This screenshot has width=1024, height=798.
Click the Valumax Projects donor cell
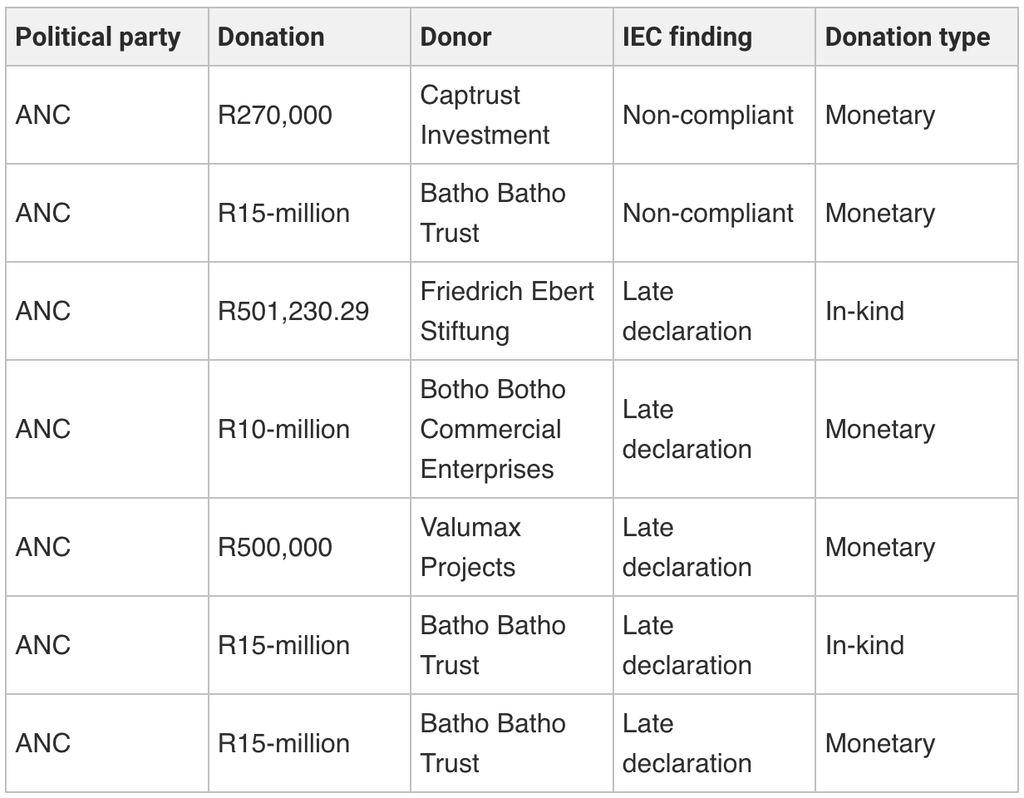click(512, 547)
